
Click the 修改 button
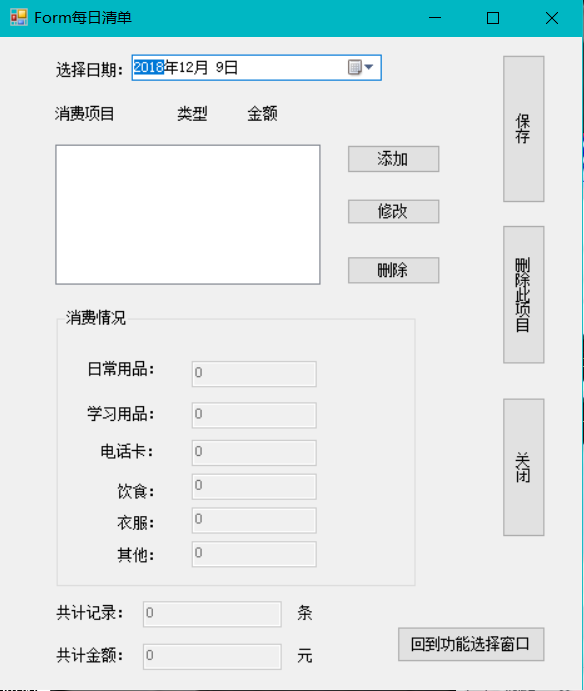(393, 212)
